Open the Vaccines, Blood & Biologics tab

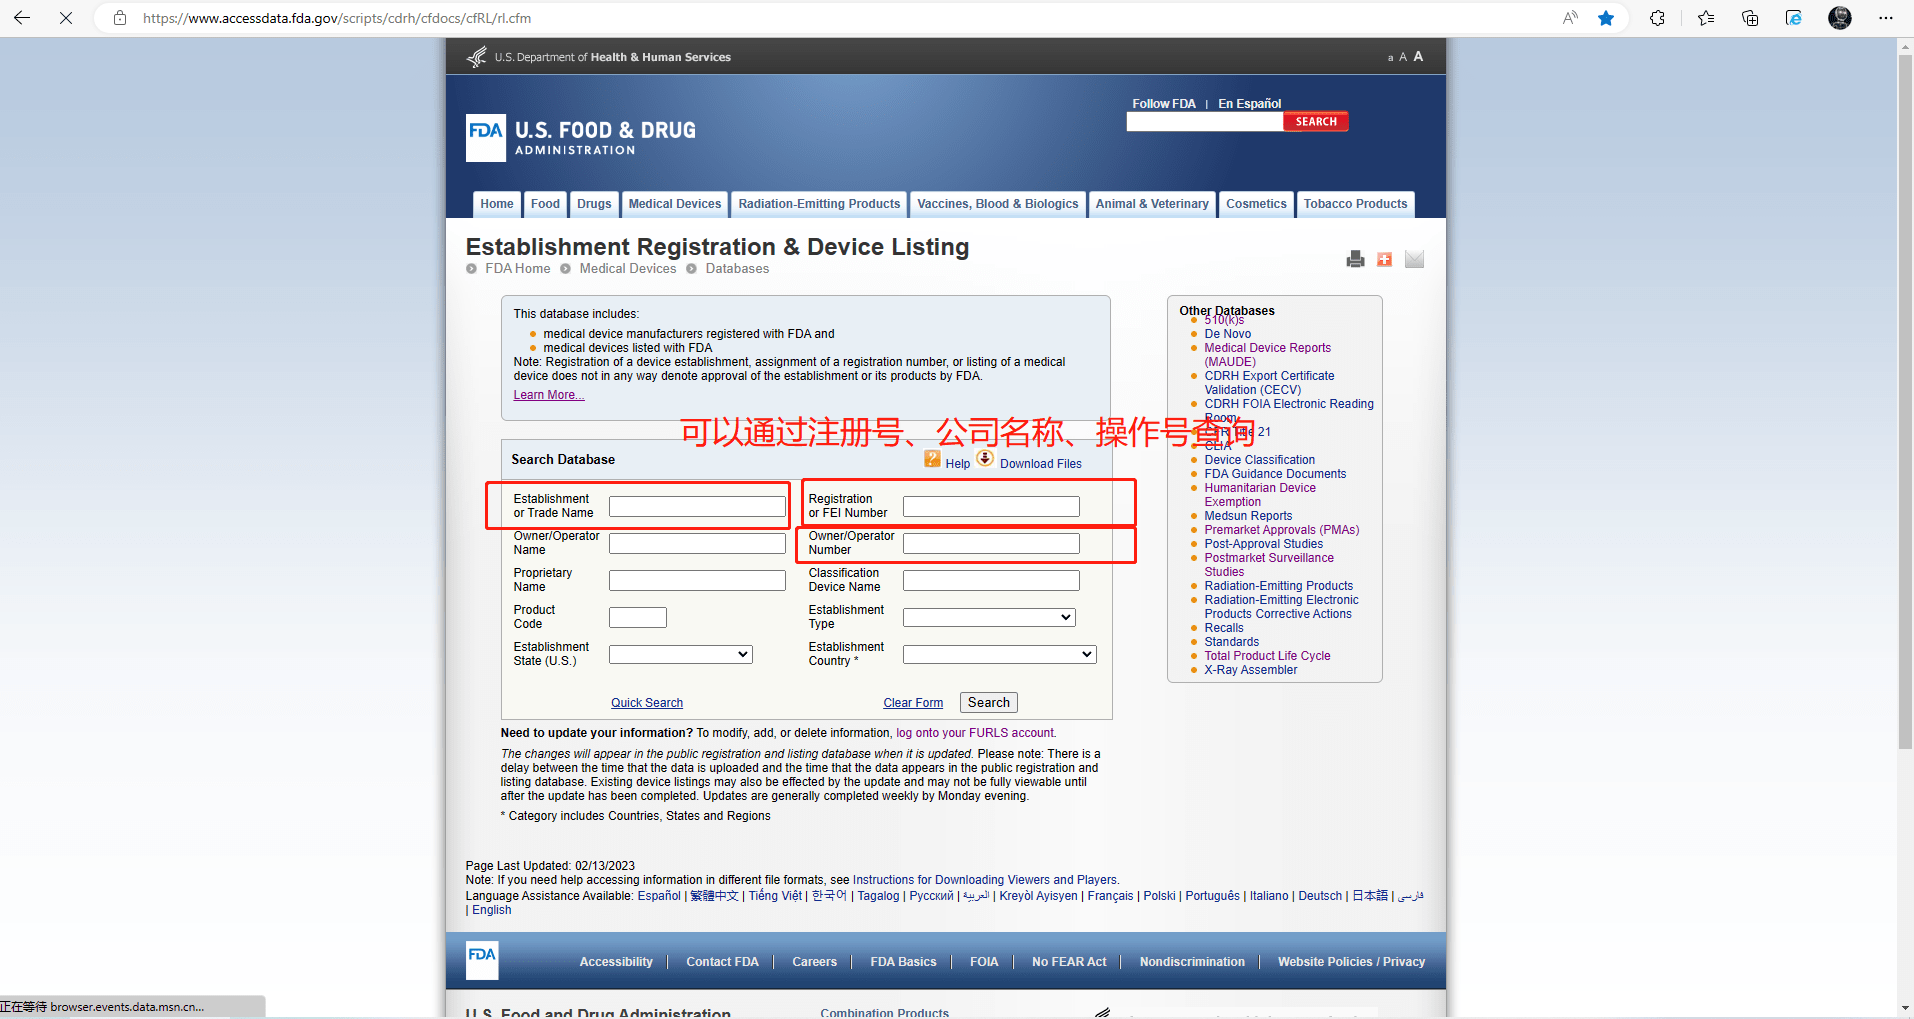point(998,204)
